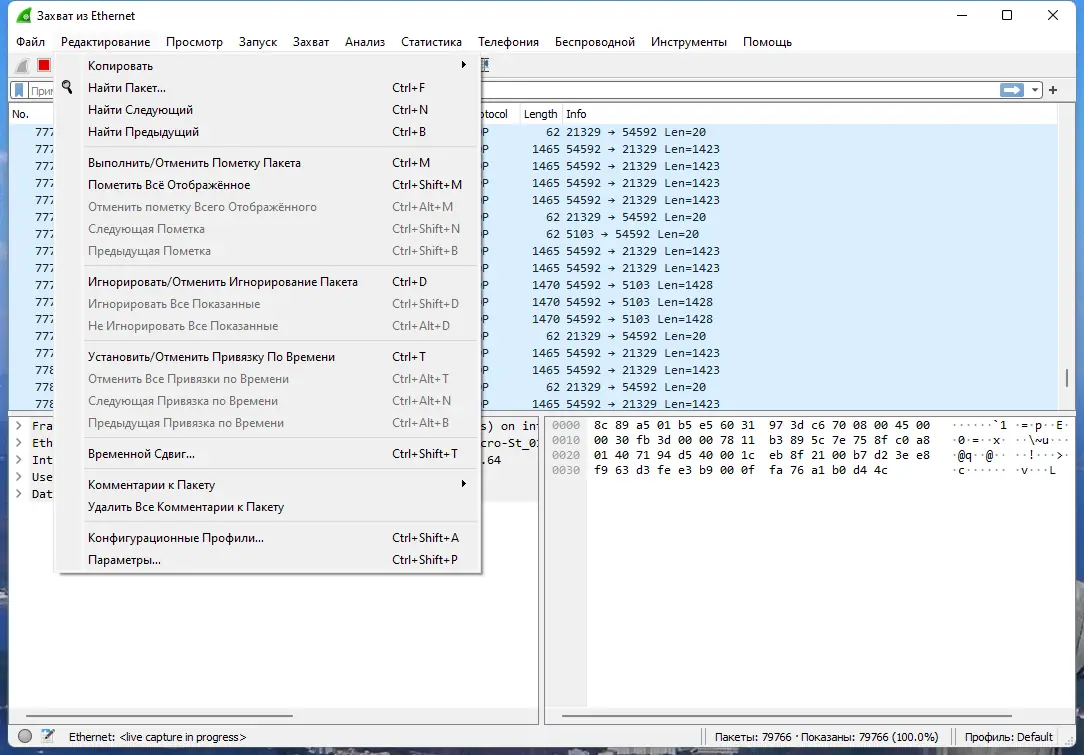The width and height of the screenshot is (1084, 755).
Task: Click the Wireshark app icon in title bar
Action: click(x=24, y=15)
